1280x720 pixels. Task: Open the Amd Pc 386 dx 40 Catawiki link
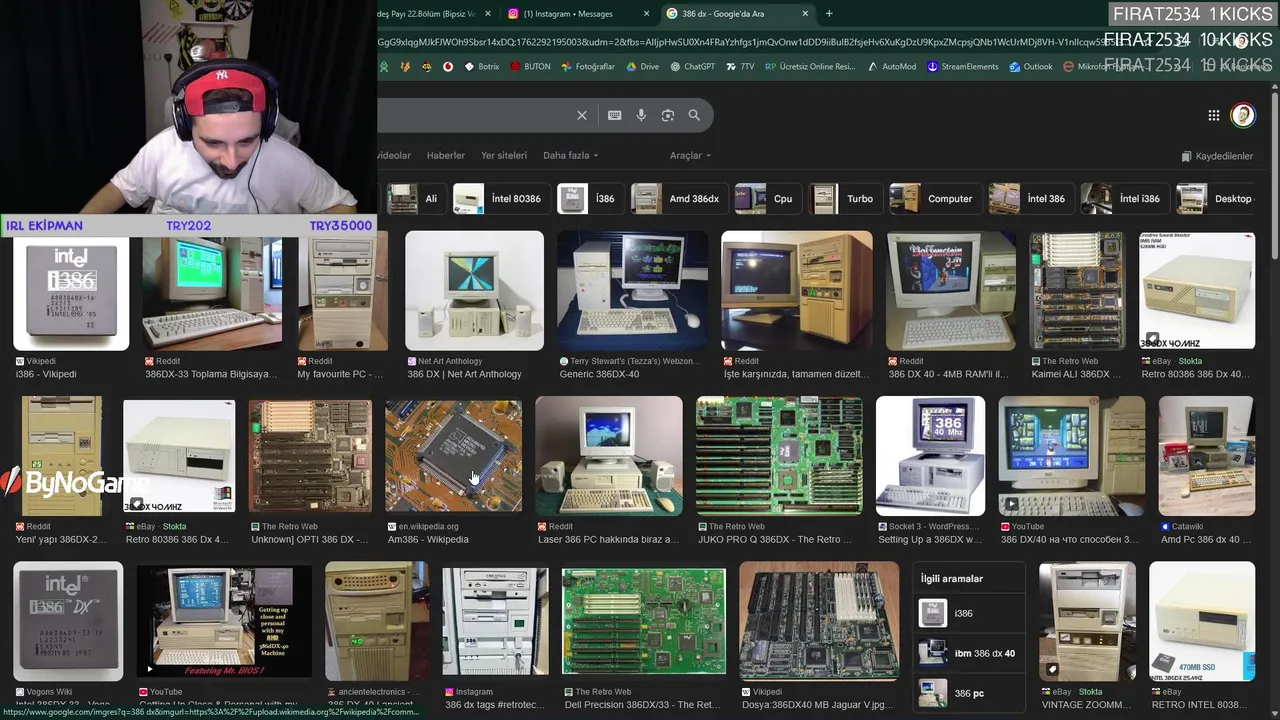pos(1205,539)
